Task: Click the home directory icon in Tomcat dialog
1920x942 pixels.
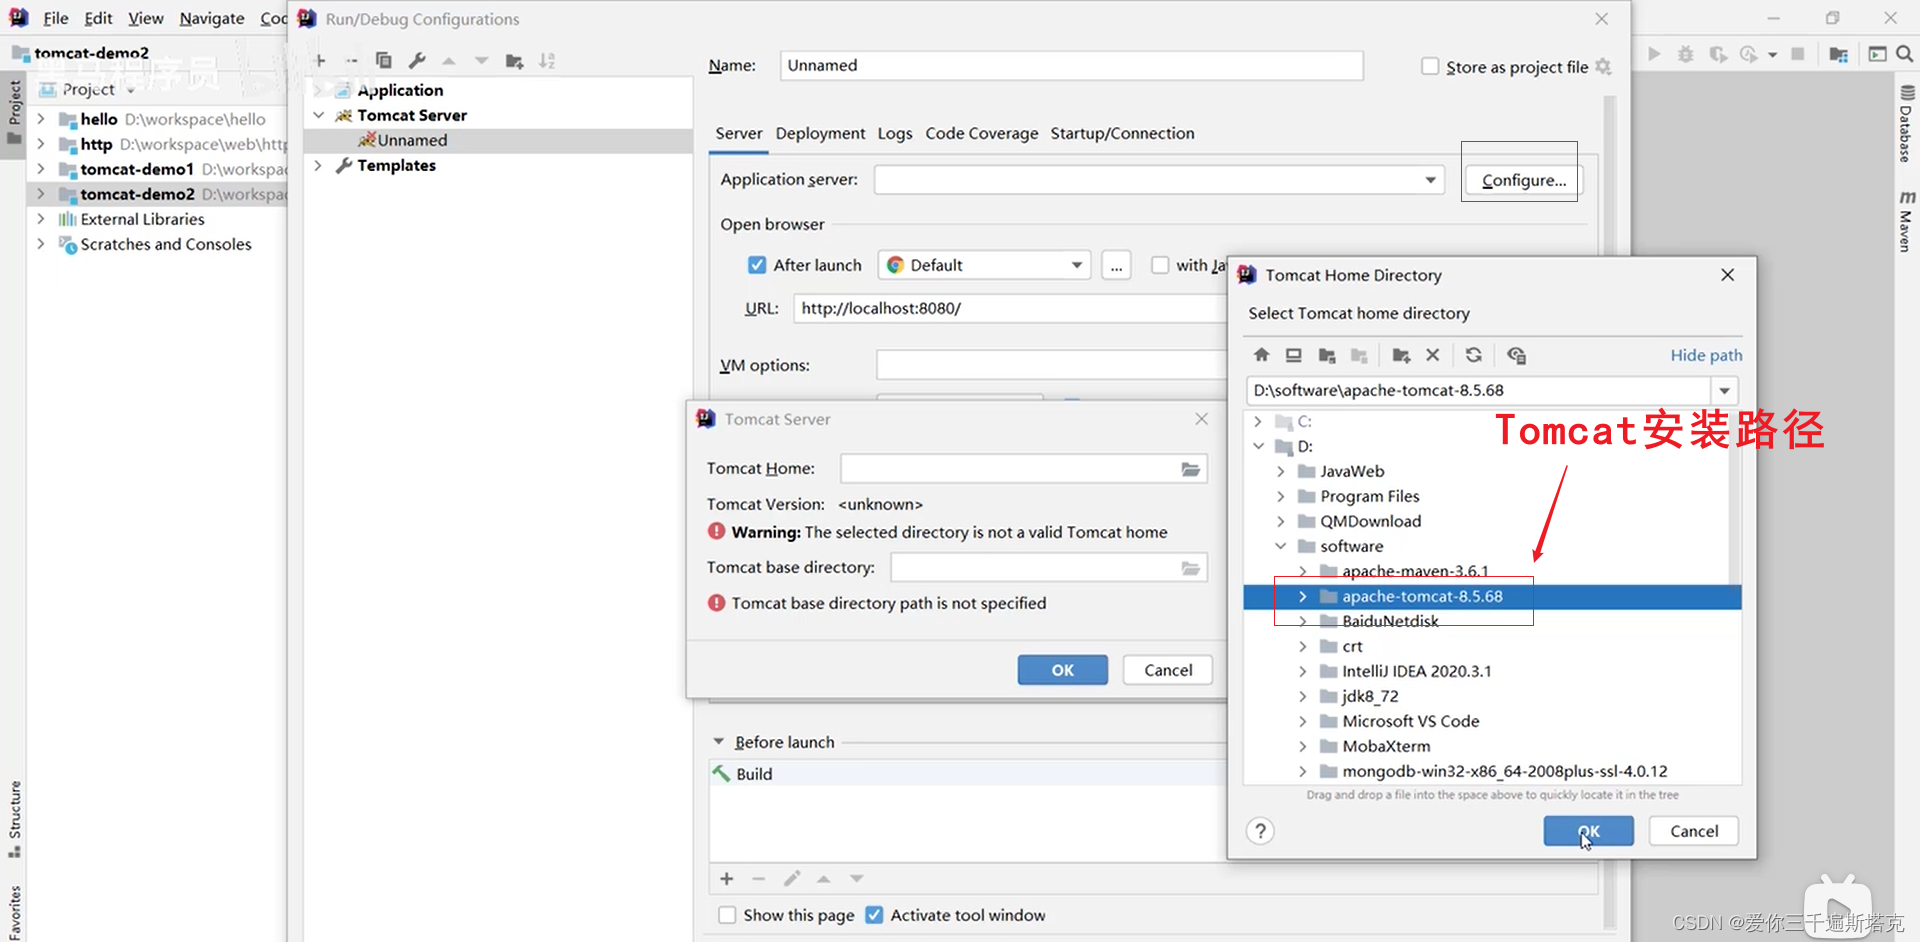Action: pyautogui.click(x=1261, y=355)
